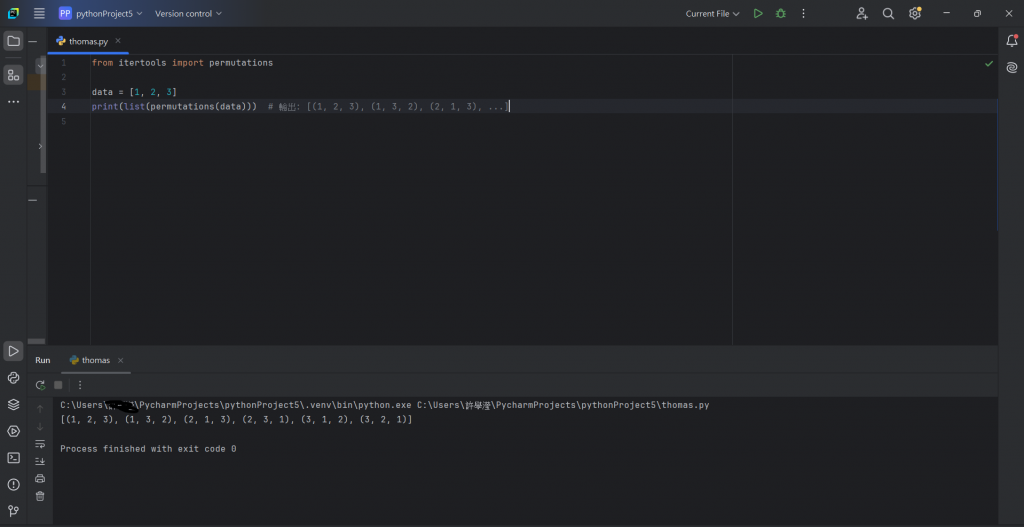The height and width of the screenshot is (527, 1024).
Task: Toggle scroll to end of console
Action: click(x=40, y=461)
